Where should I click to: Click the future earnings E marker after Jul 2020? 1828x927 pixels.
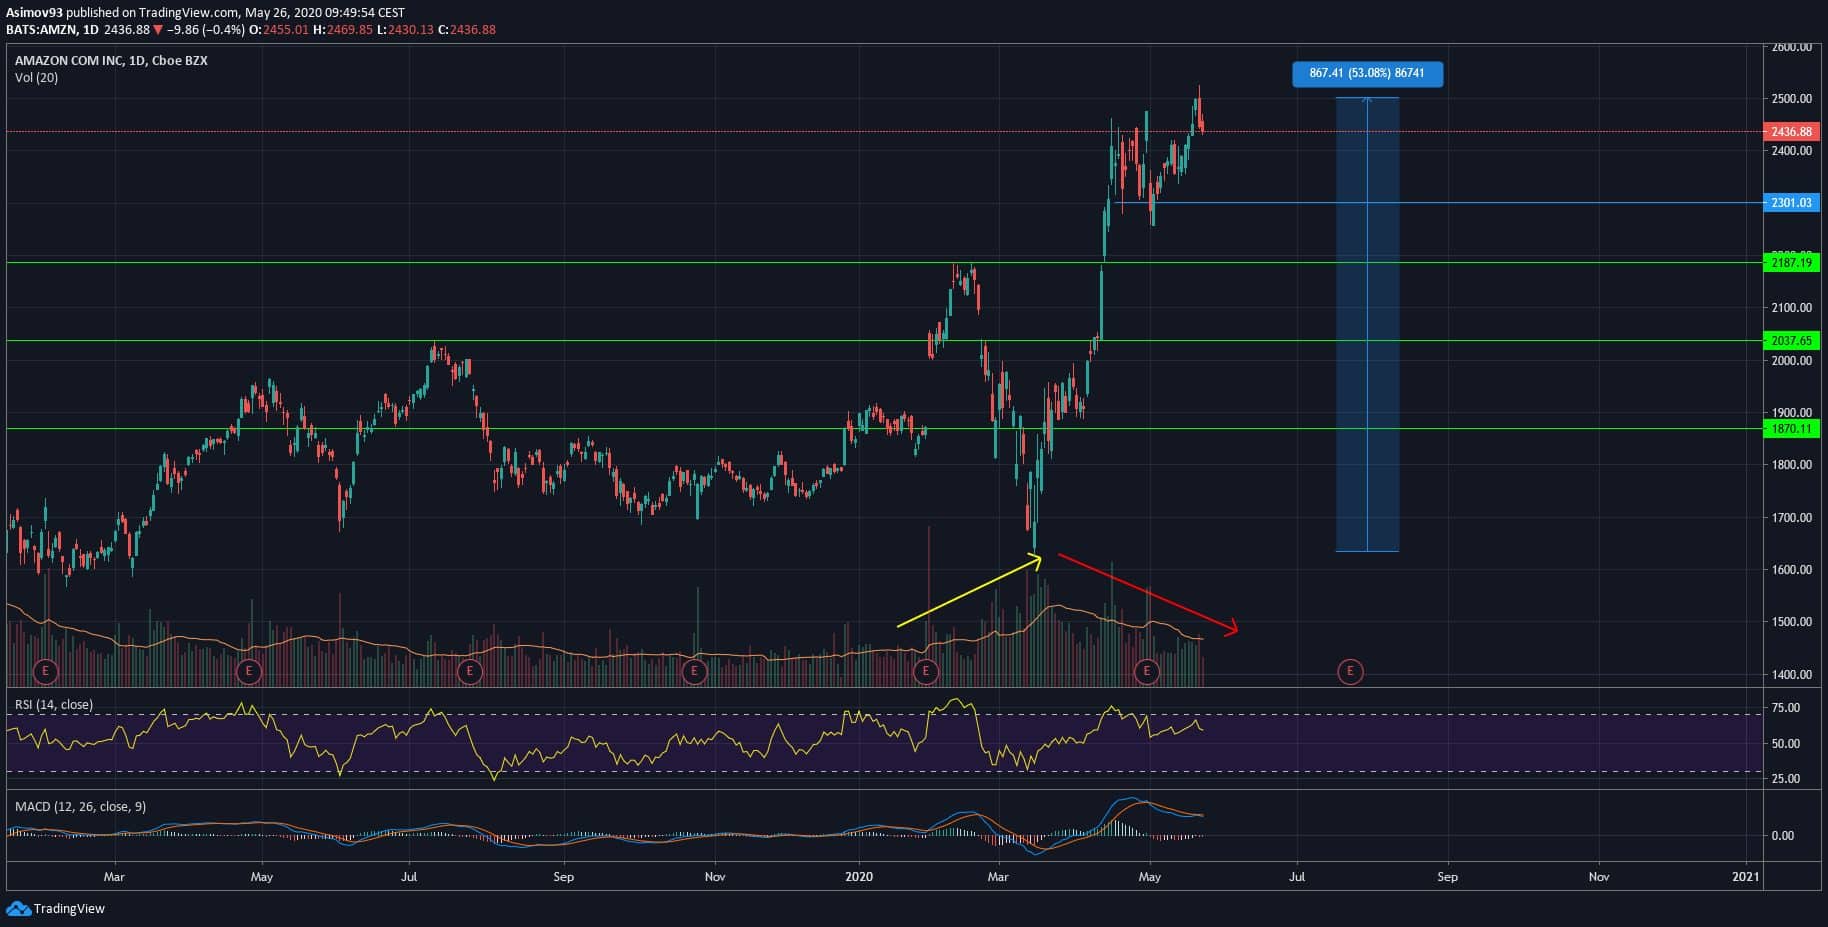tap(1350, 671)
